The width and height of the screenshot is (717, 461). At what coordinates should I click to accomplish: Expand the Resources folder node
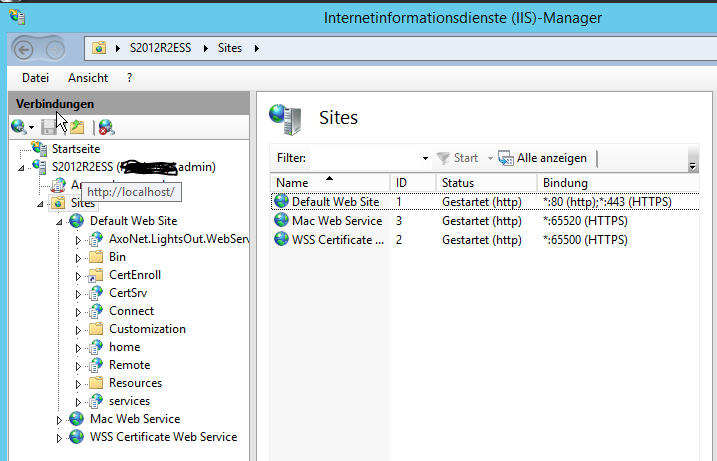(x=78, y=384)
